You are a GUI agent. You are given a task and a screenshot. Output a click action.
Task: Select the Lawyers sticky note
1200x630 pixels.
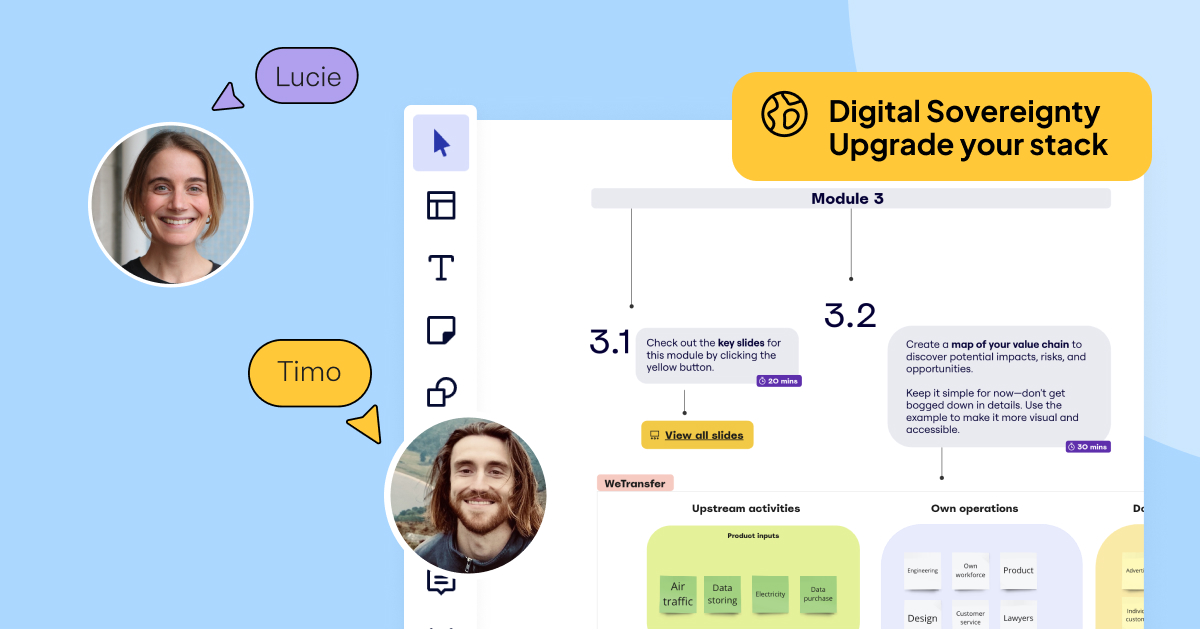click(x=1018, y=615)
